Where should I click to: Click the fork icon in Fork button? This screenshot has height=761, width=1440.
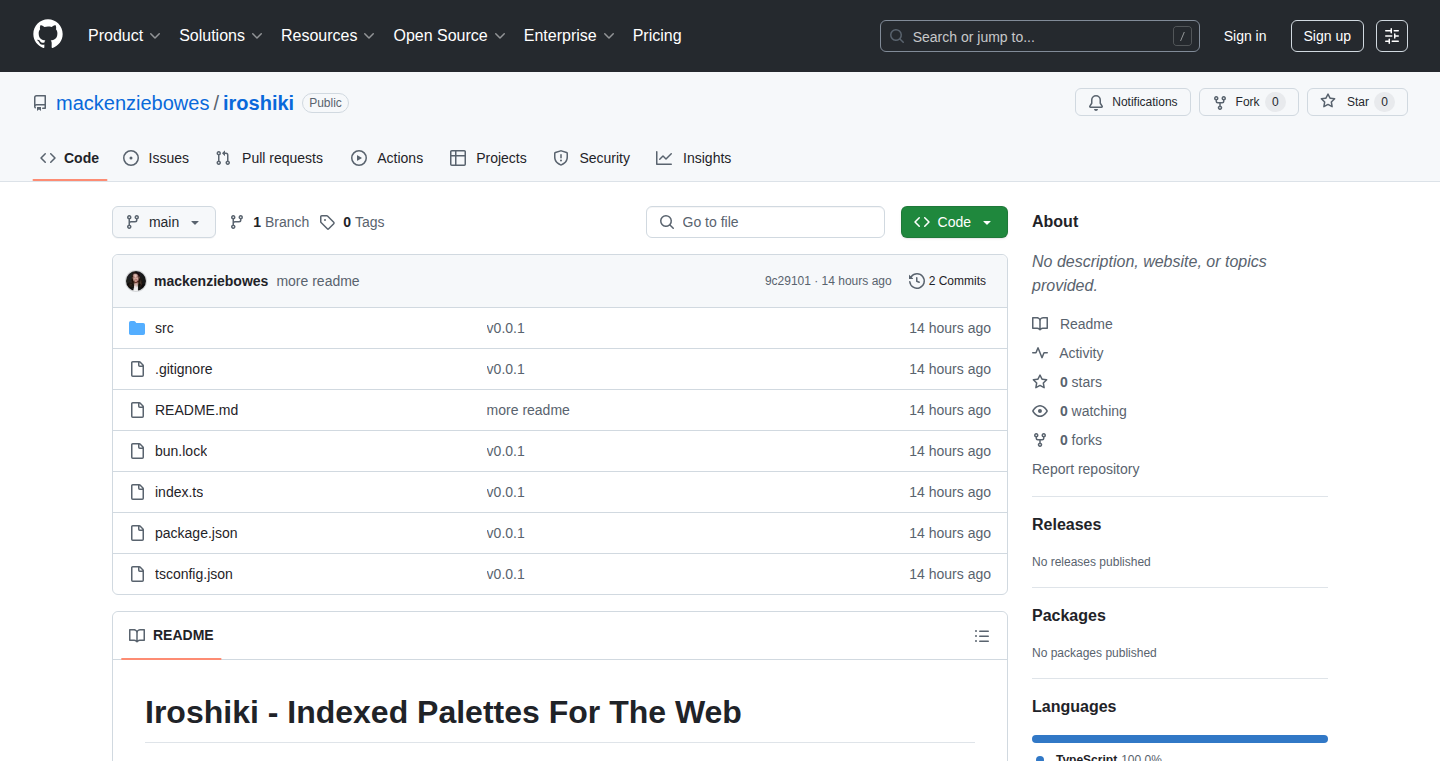[x=1220, y=102]
